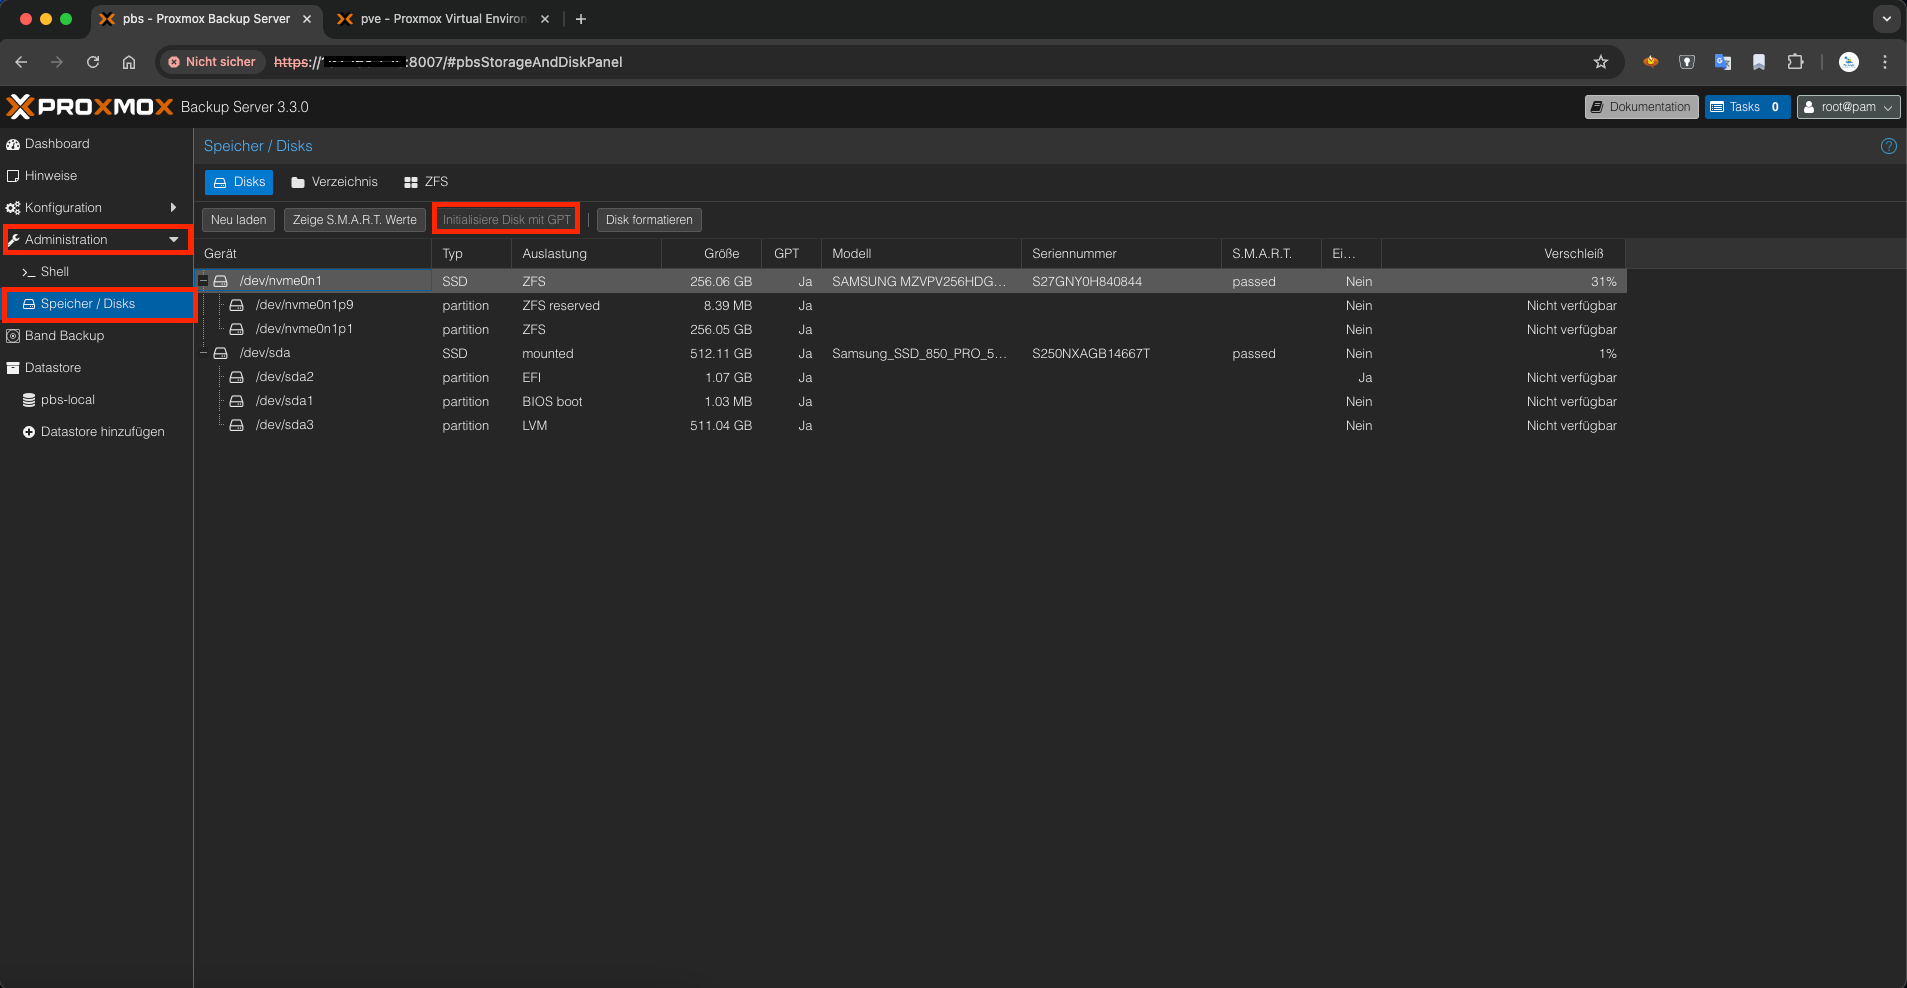Click the Datastore hinzufügen plus icon

click(x=28, y=431)
